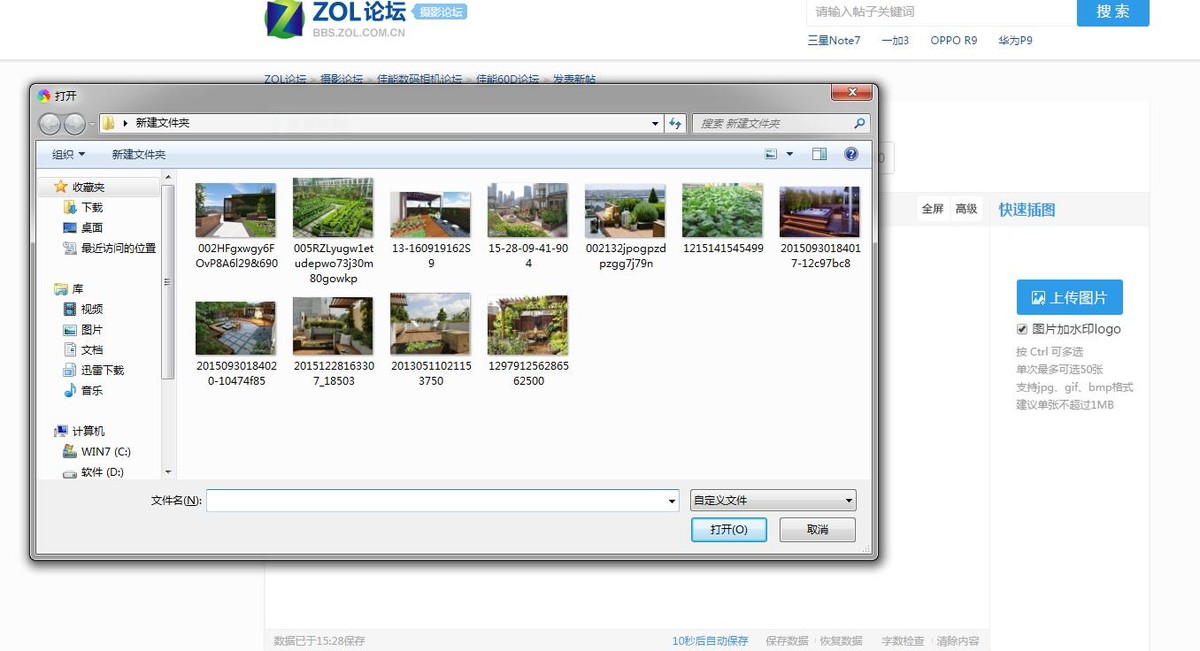The width and height of the screenshot is (1200, 651).
Task: Switch to the 全屏 tab
Action: tap(932, 209)
